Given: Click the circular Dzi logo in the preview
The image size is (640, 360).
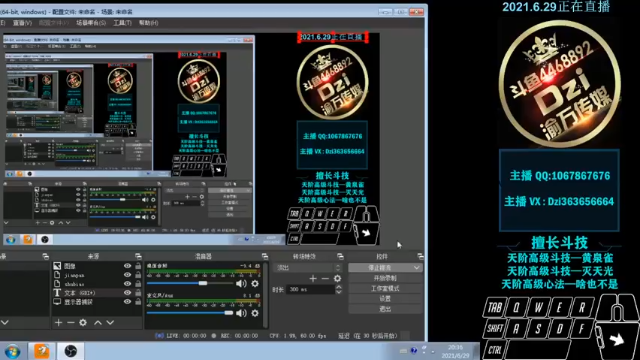Looking at the screenshot, I should (x=332, y=82).
